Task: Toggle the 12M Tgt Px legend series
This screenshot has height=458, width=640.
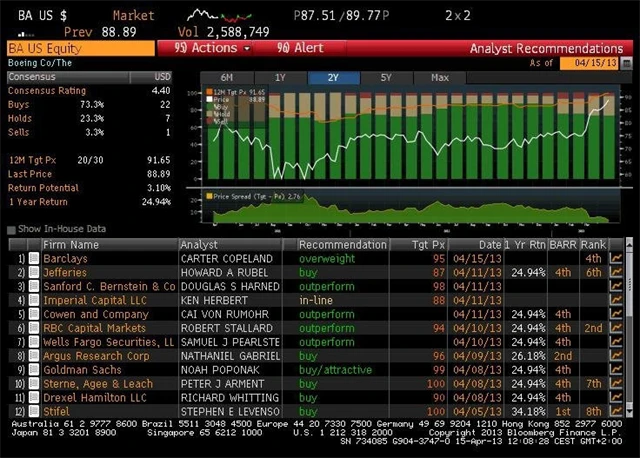Action: tap(208, 92)
